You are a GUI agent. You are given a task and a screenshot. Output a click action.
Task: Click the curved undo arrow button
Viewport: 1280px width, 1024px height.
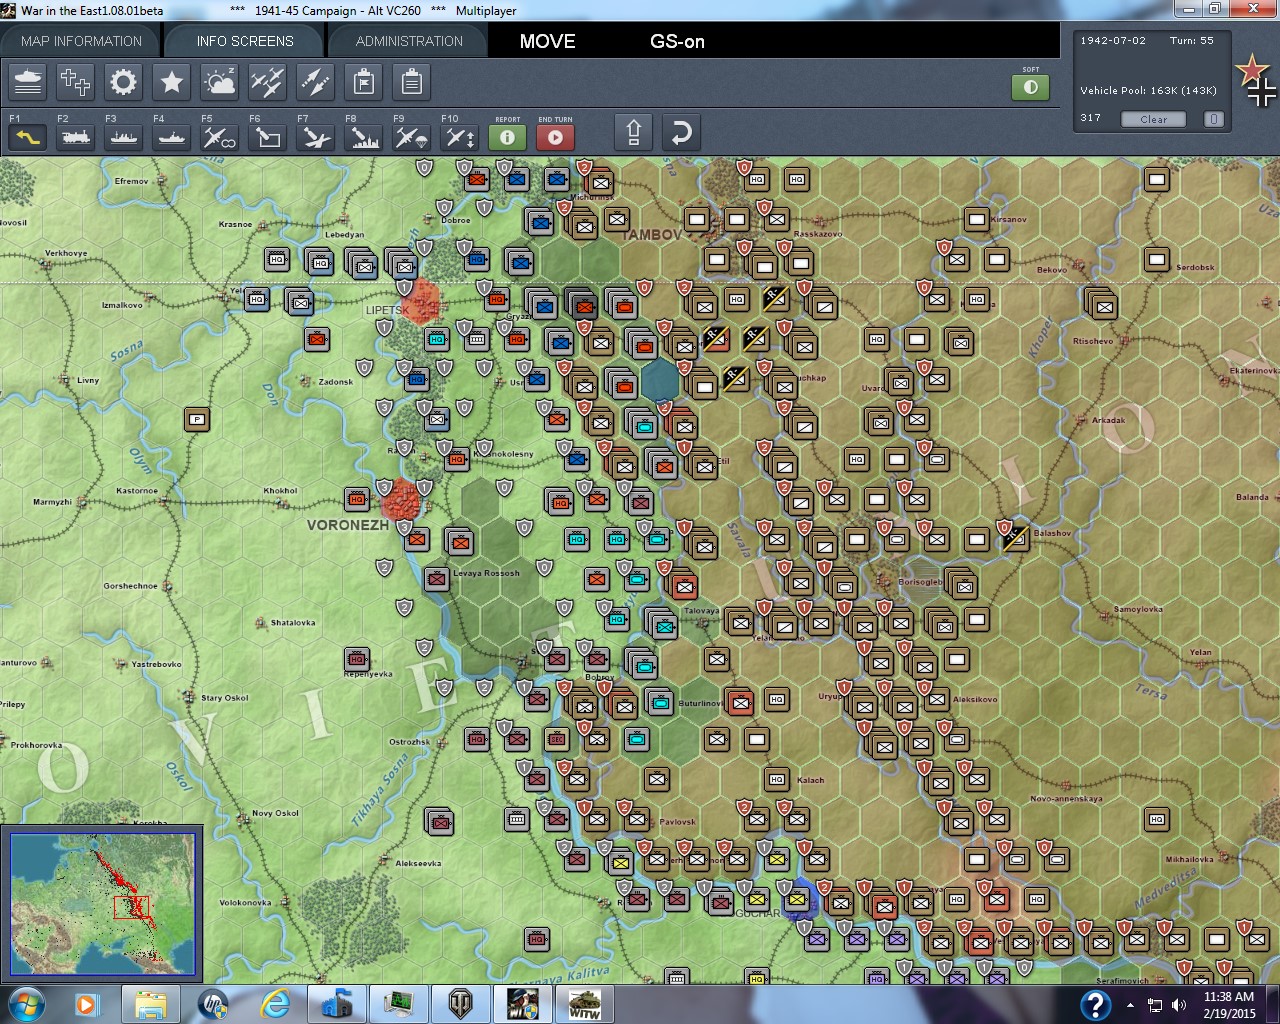coord(681,133)
